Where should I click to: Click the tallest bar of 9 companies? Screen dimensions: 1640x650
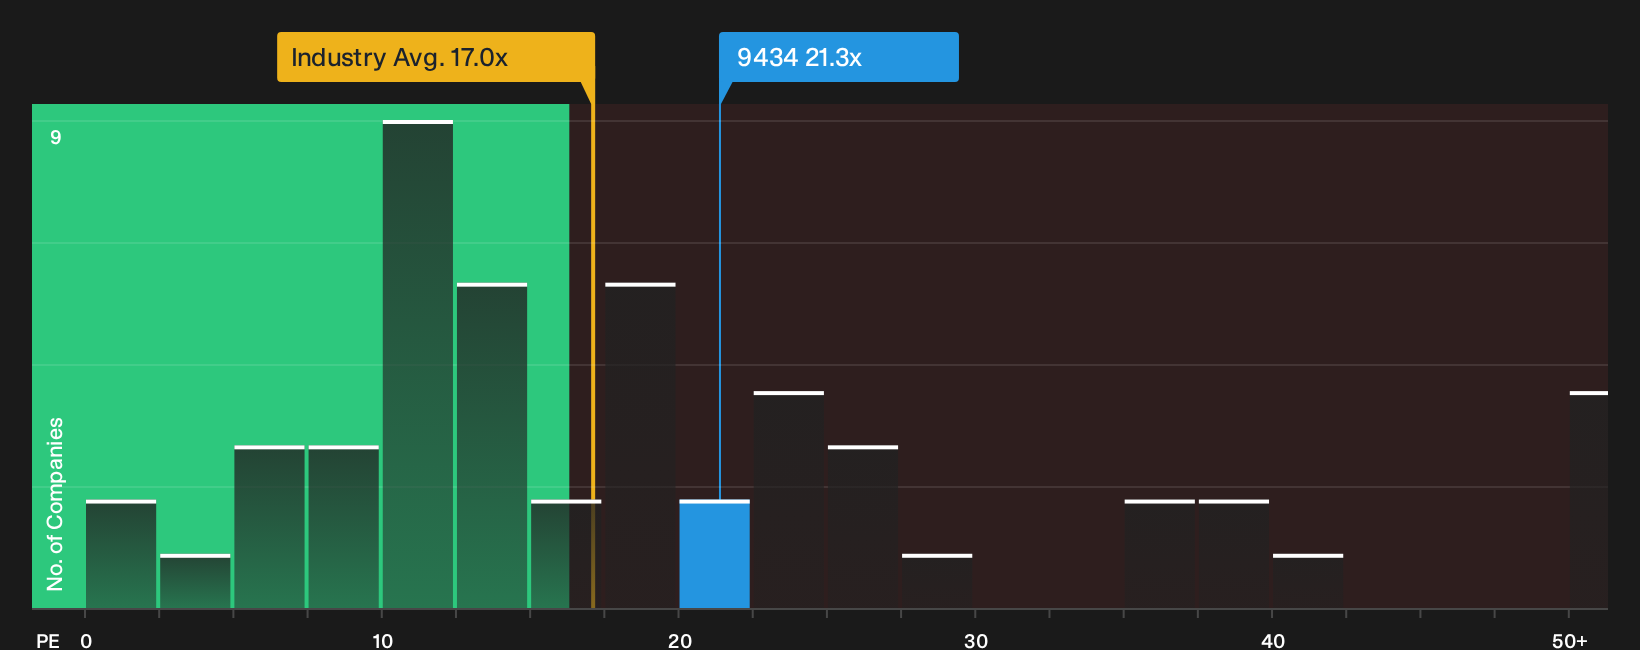(418, 364)
